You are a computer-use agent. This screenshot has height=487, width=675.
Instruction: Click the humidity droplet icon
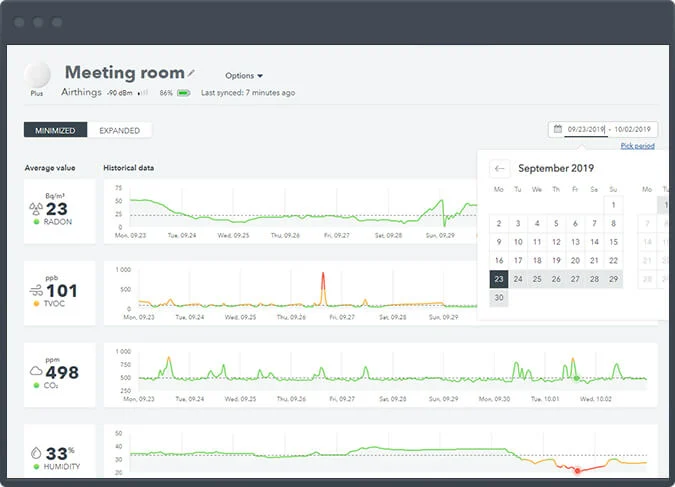click(36, 451)
